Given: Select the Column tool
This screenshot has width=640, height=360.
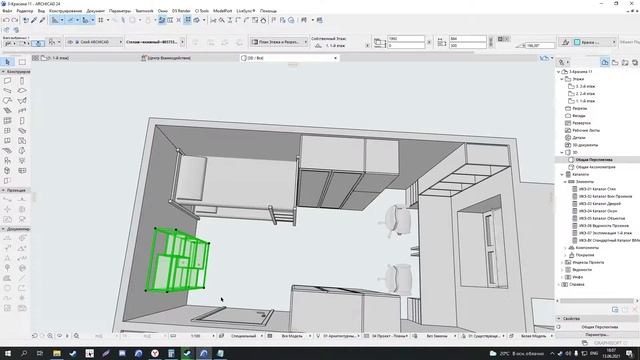Looking at the screenshot, I should point(22,81).
